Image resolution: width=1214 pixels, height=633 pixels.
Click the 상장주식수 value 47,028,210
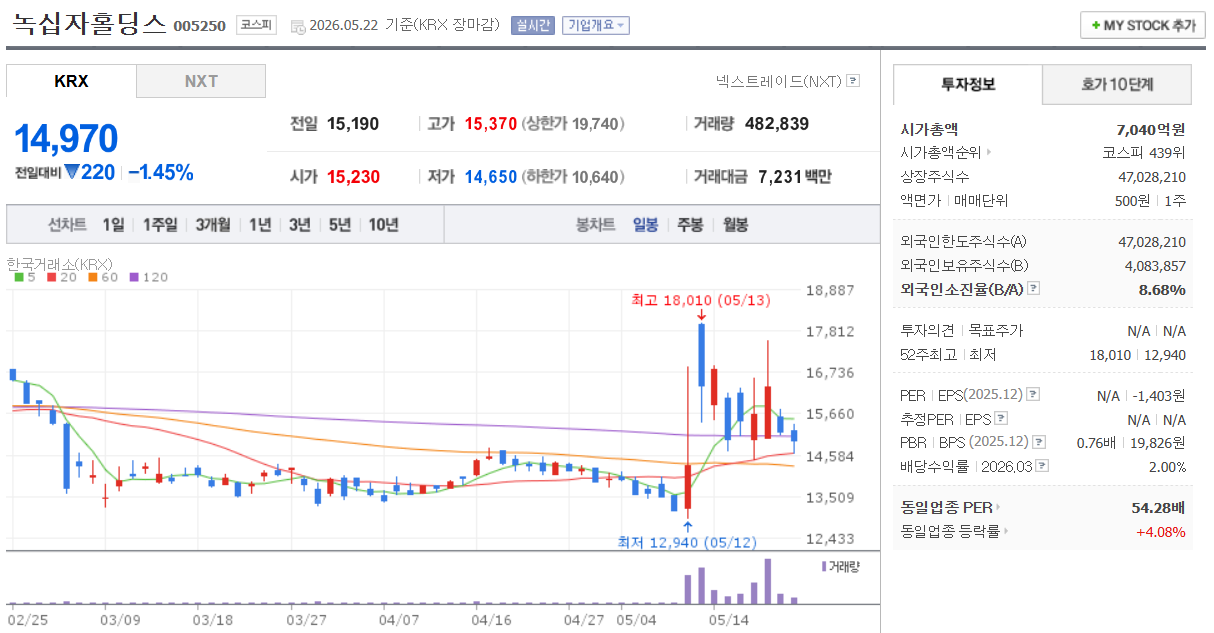[1151, 177]
